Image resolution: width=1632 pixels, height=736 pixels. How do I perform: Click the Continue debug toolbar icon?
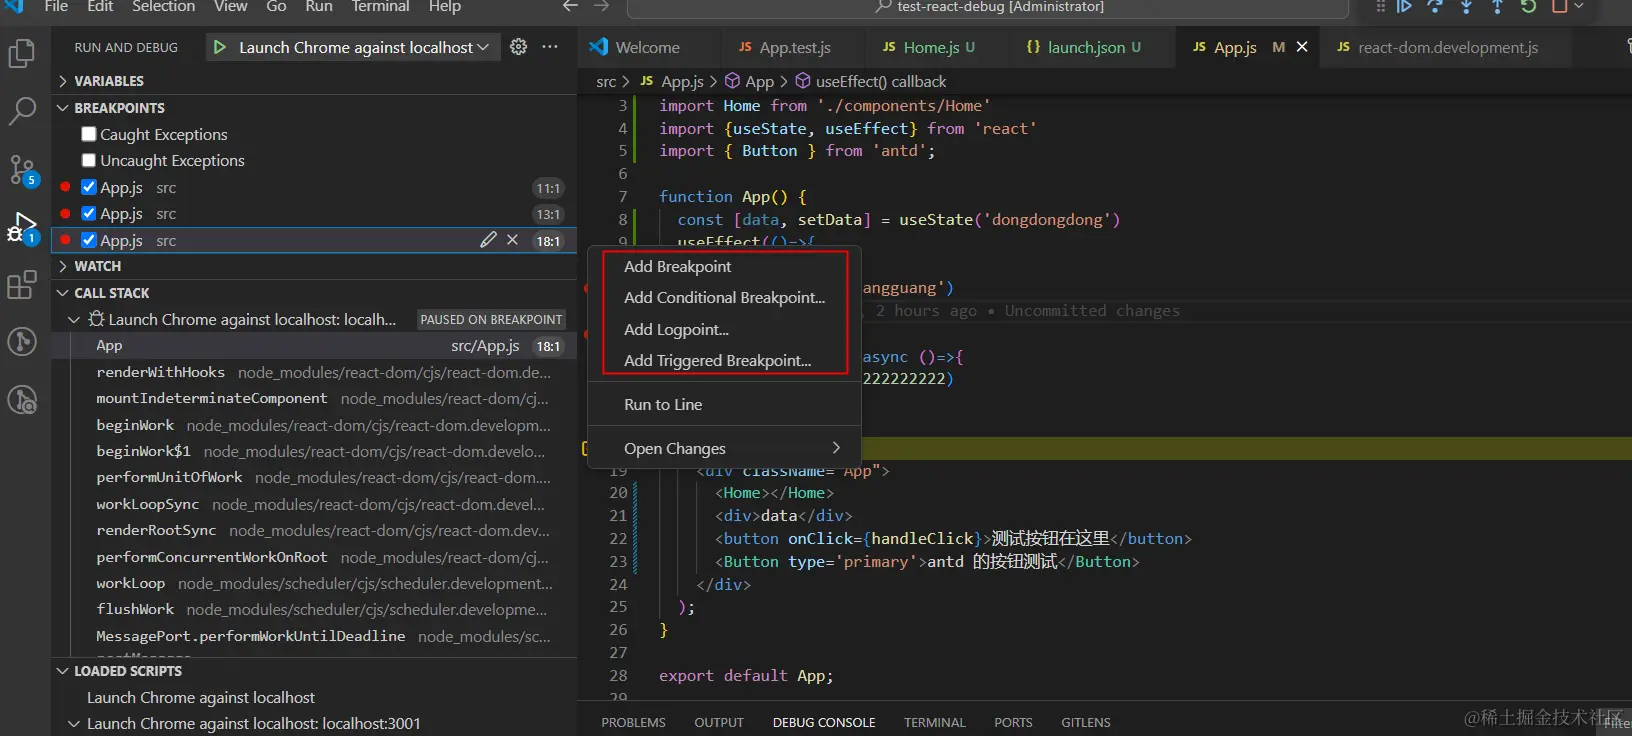tap(1404, 7)
